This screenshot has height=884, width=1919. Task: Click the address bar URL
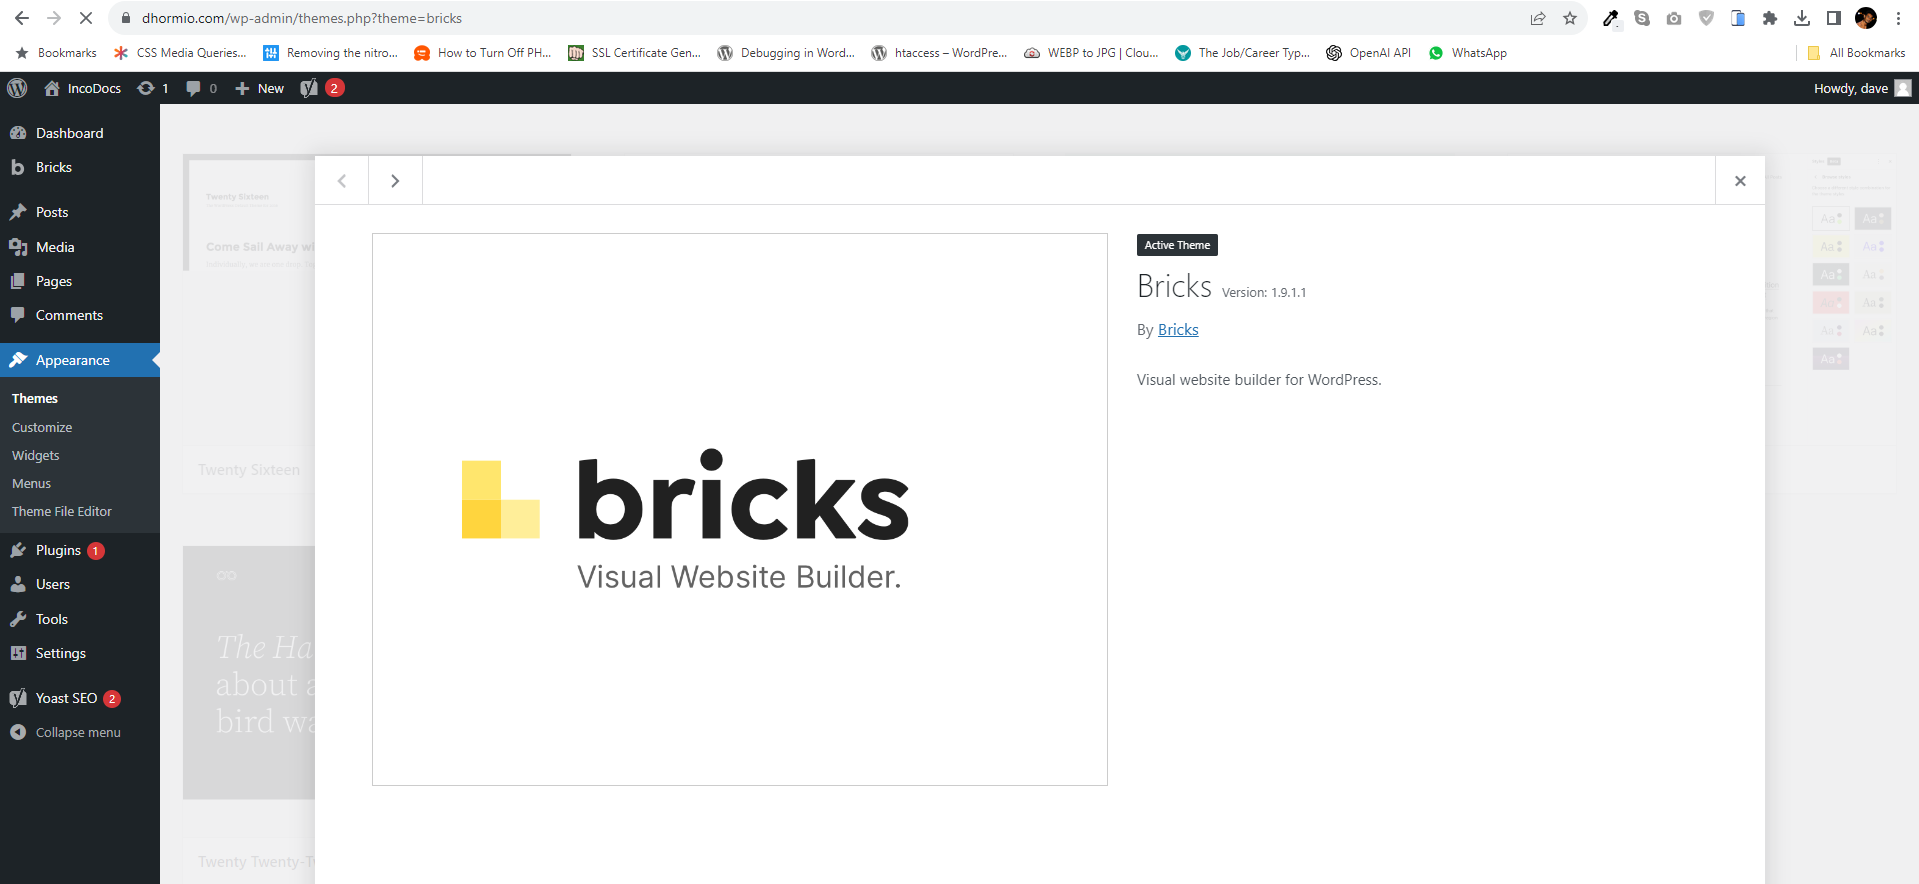tap(302, 18)
